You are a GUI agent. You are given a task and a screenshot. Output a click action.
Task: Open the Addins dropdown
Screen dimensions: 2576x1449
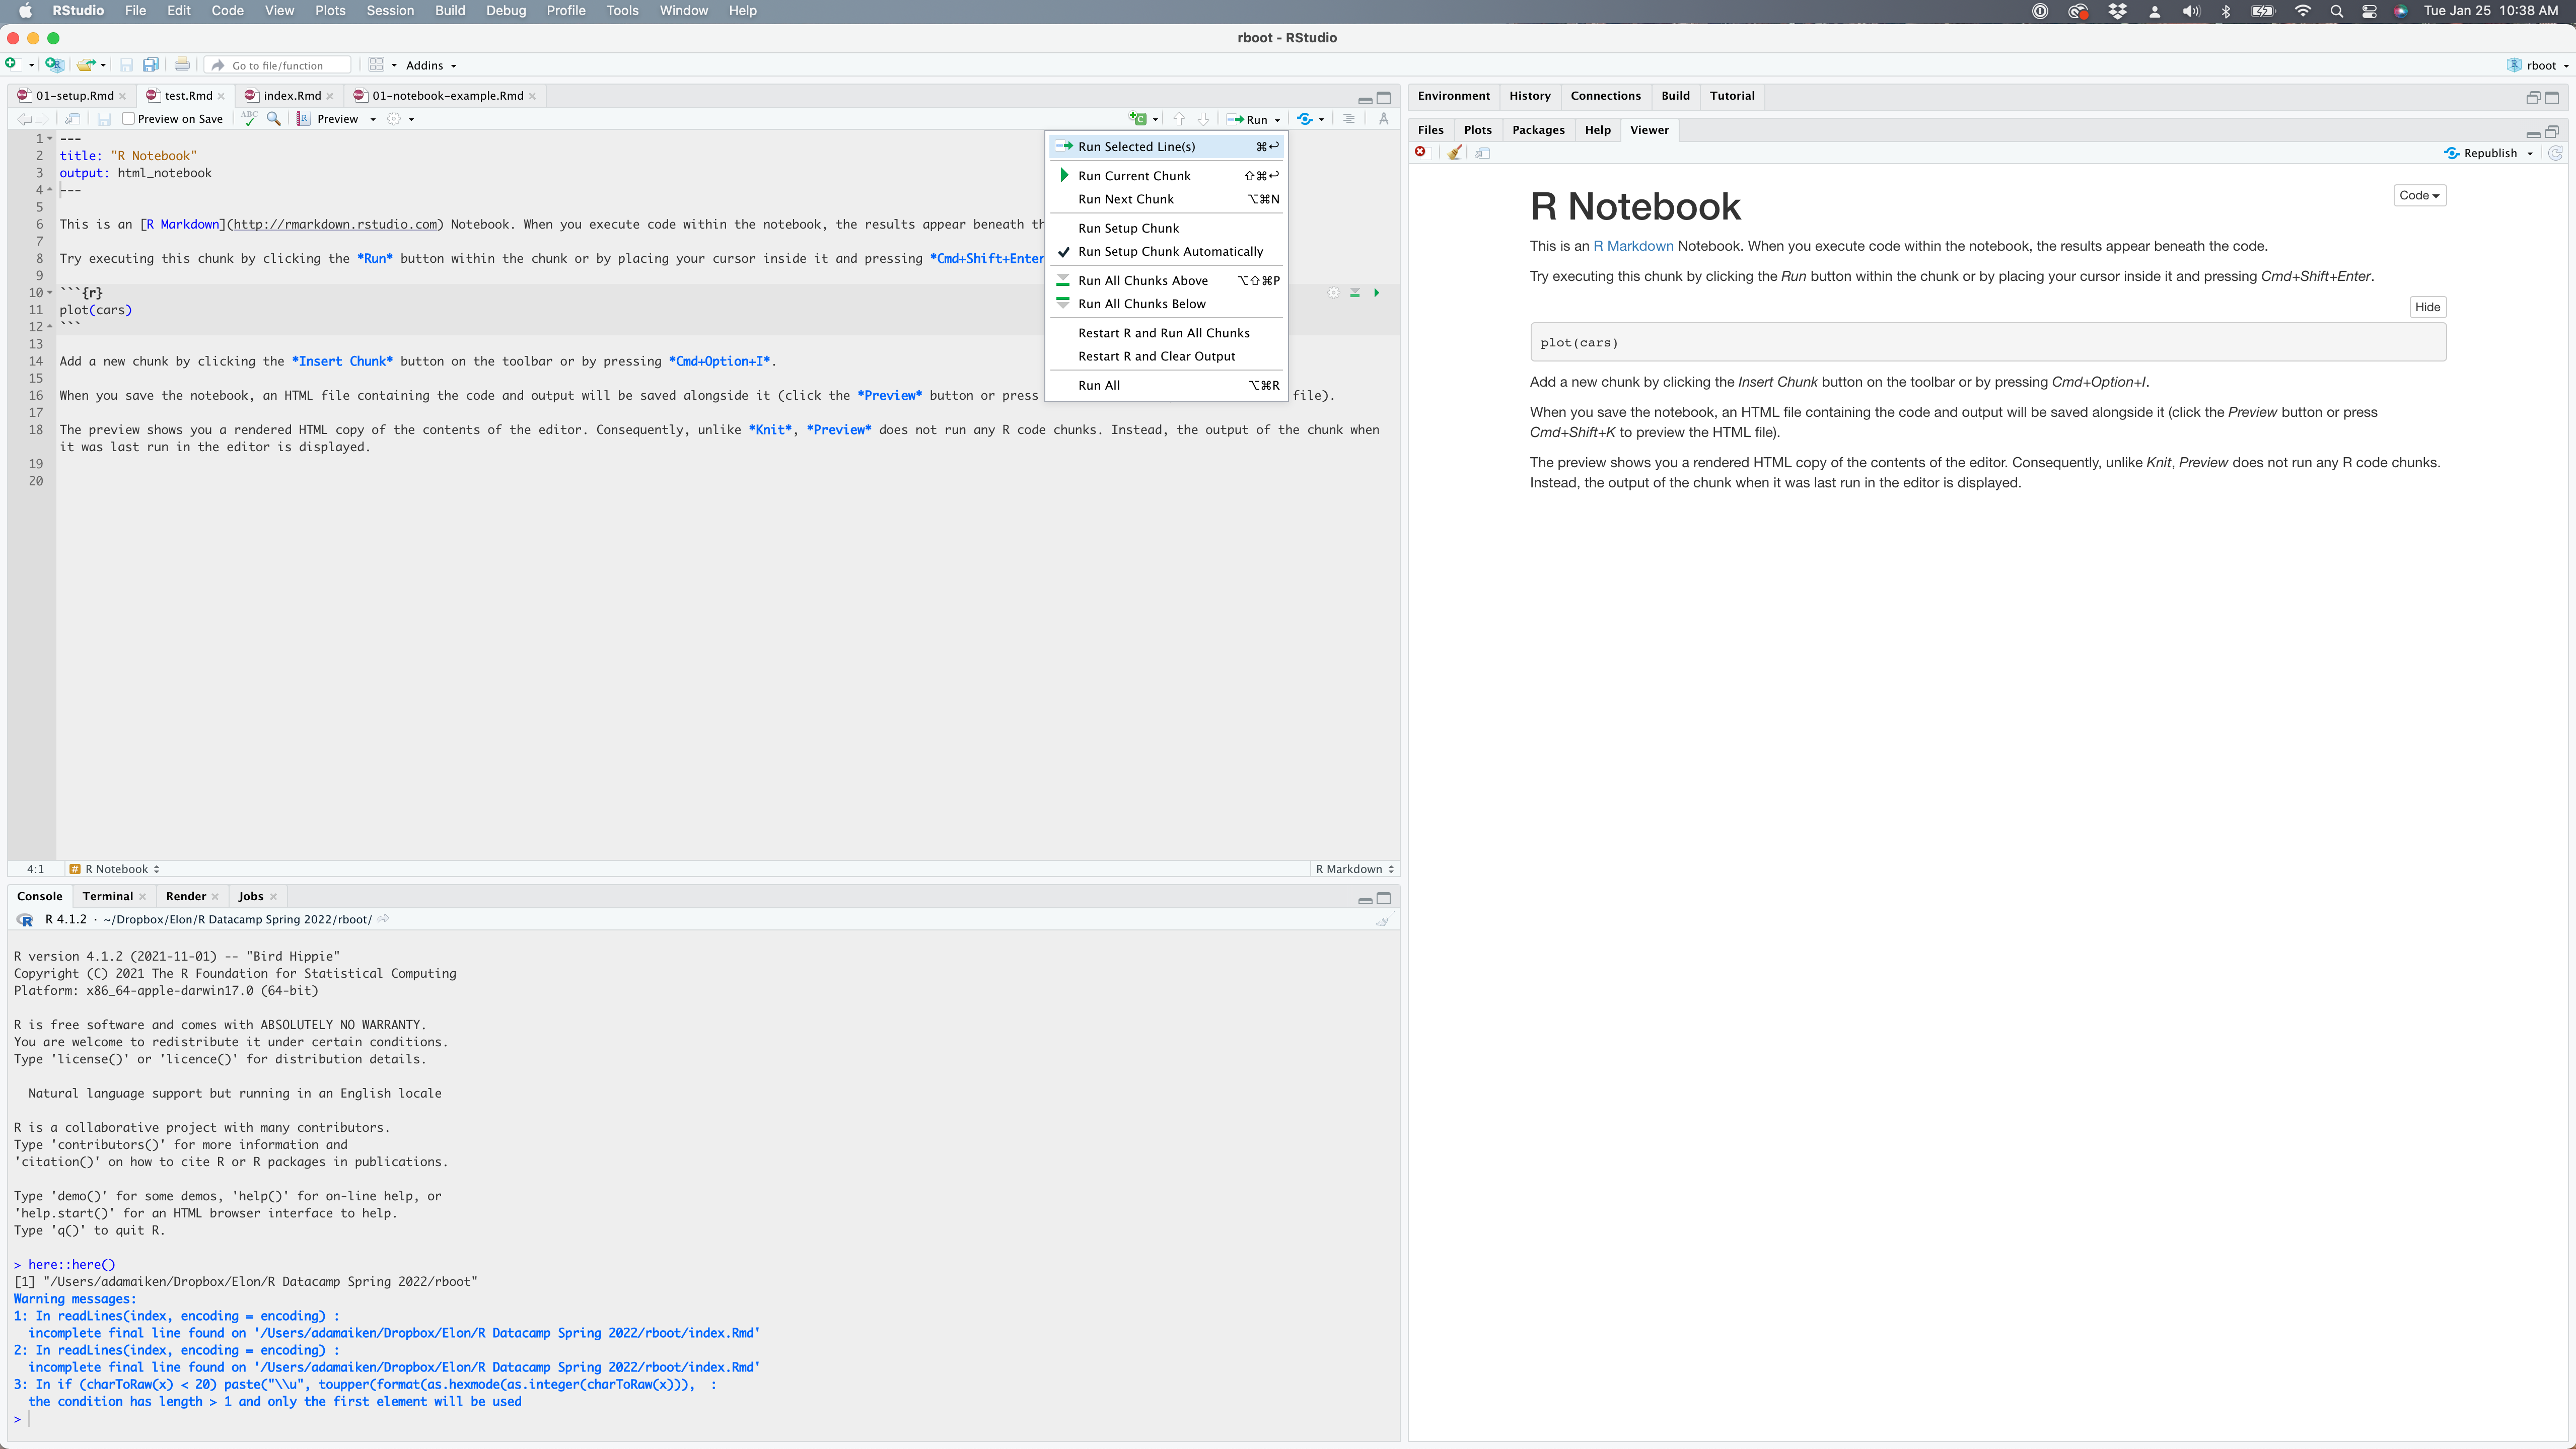click(x=431, y=66)
